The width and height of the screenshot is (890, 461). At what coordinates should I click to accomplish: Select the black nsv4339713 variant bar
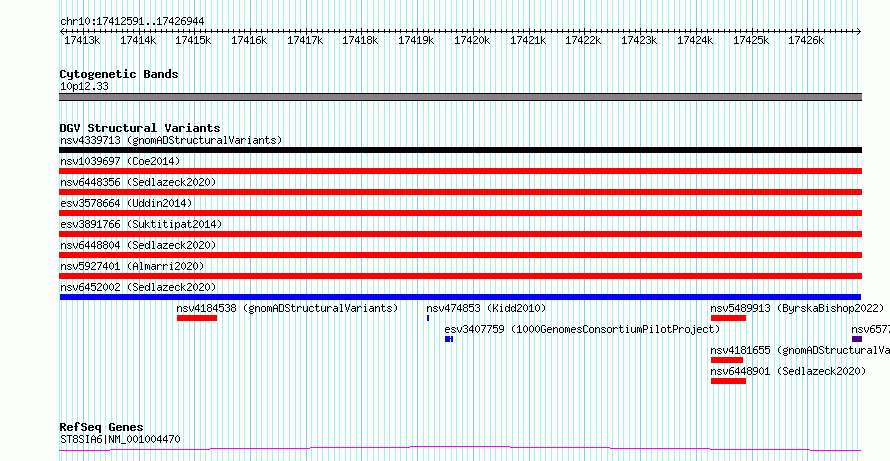tap(460, 150)
